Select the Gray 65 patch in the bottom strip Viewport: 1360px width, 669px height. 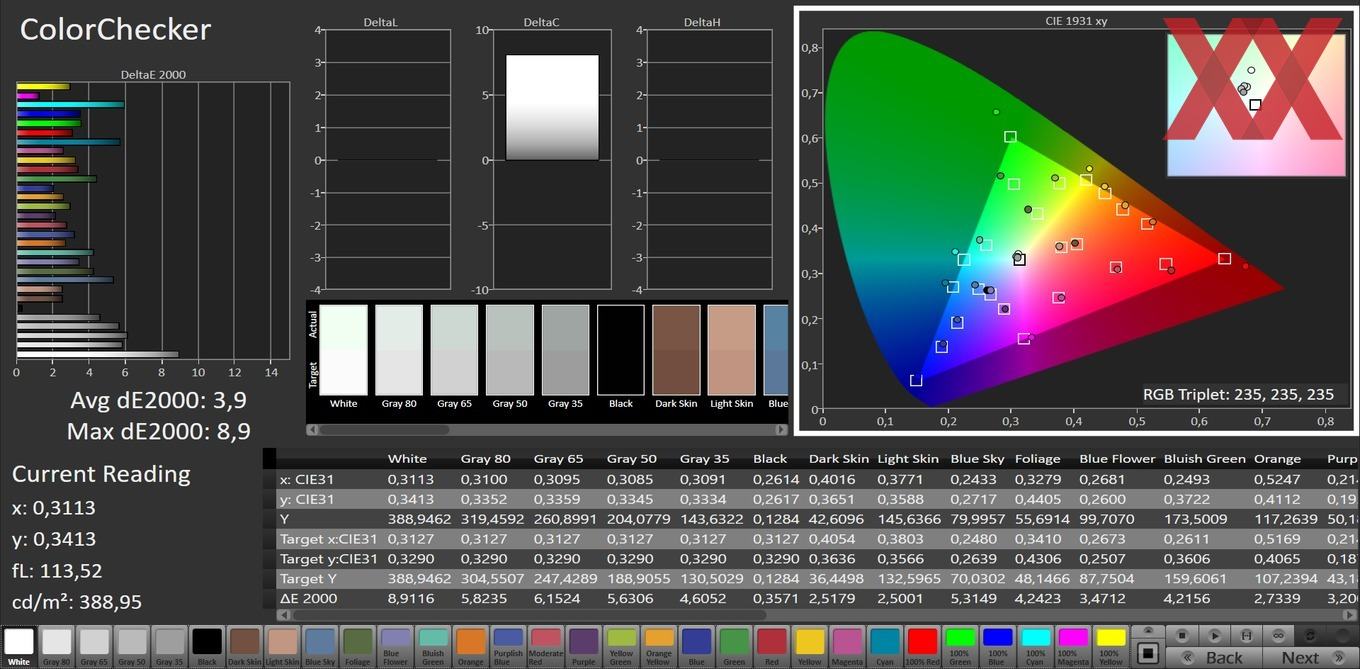pos(94,646)
